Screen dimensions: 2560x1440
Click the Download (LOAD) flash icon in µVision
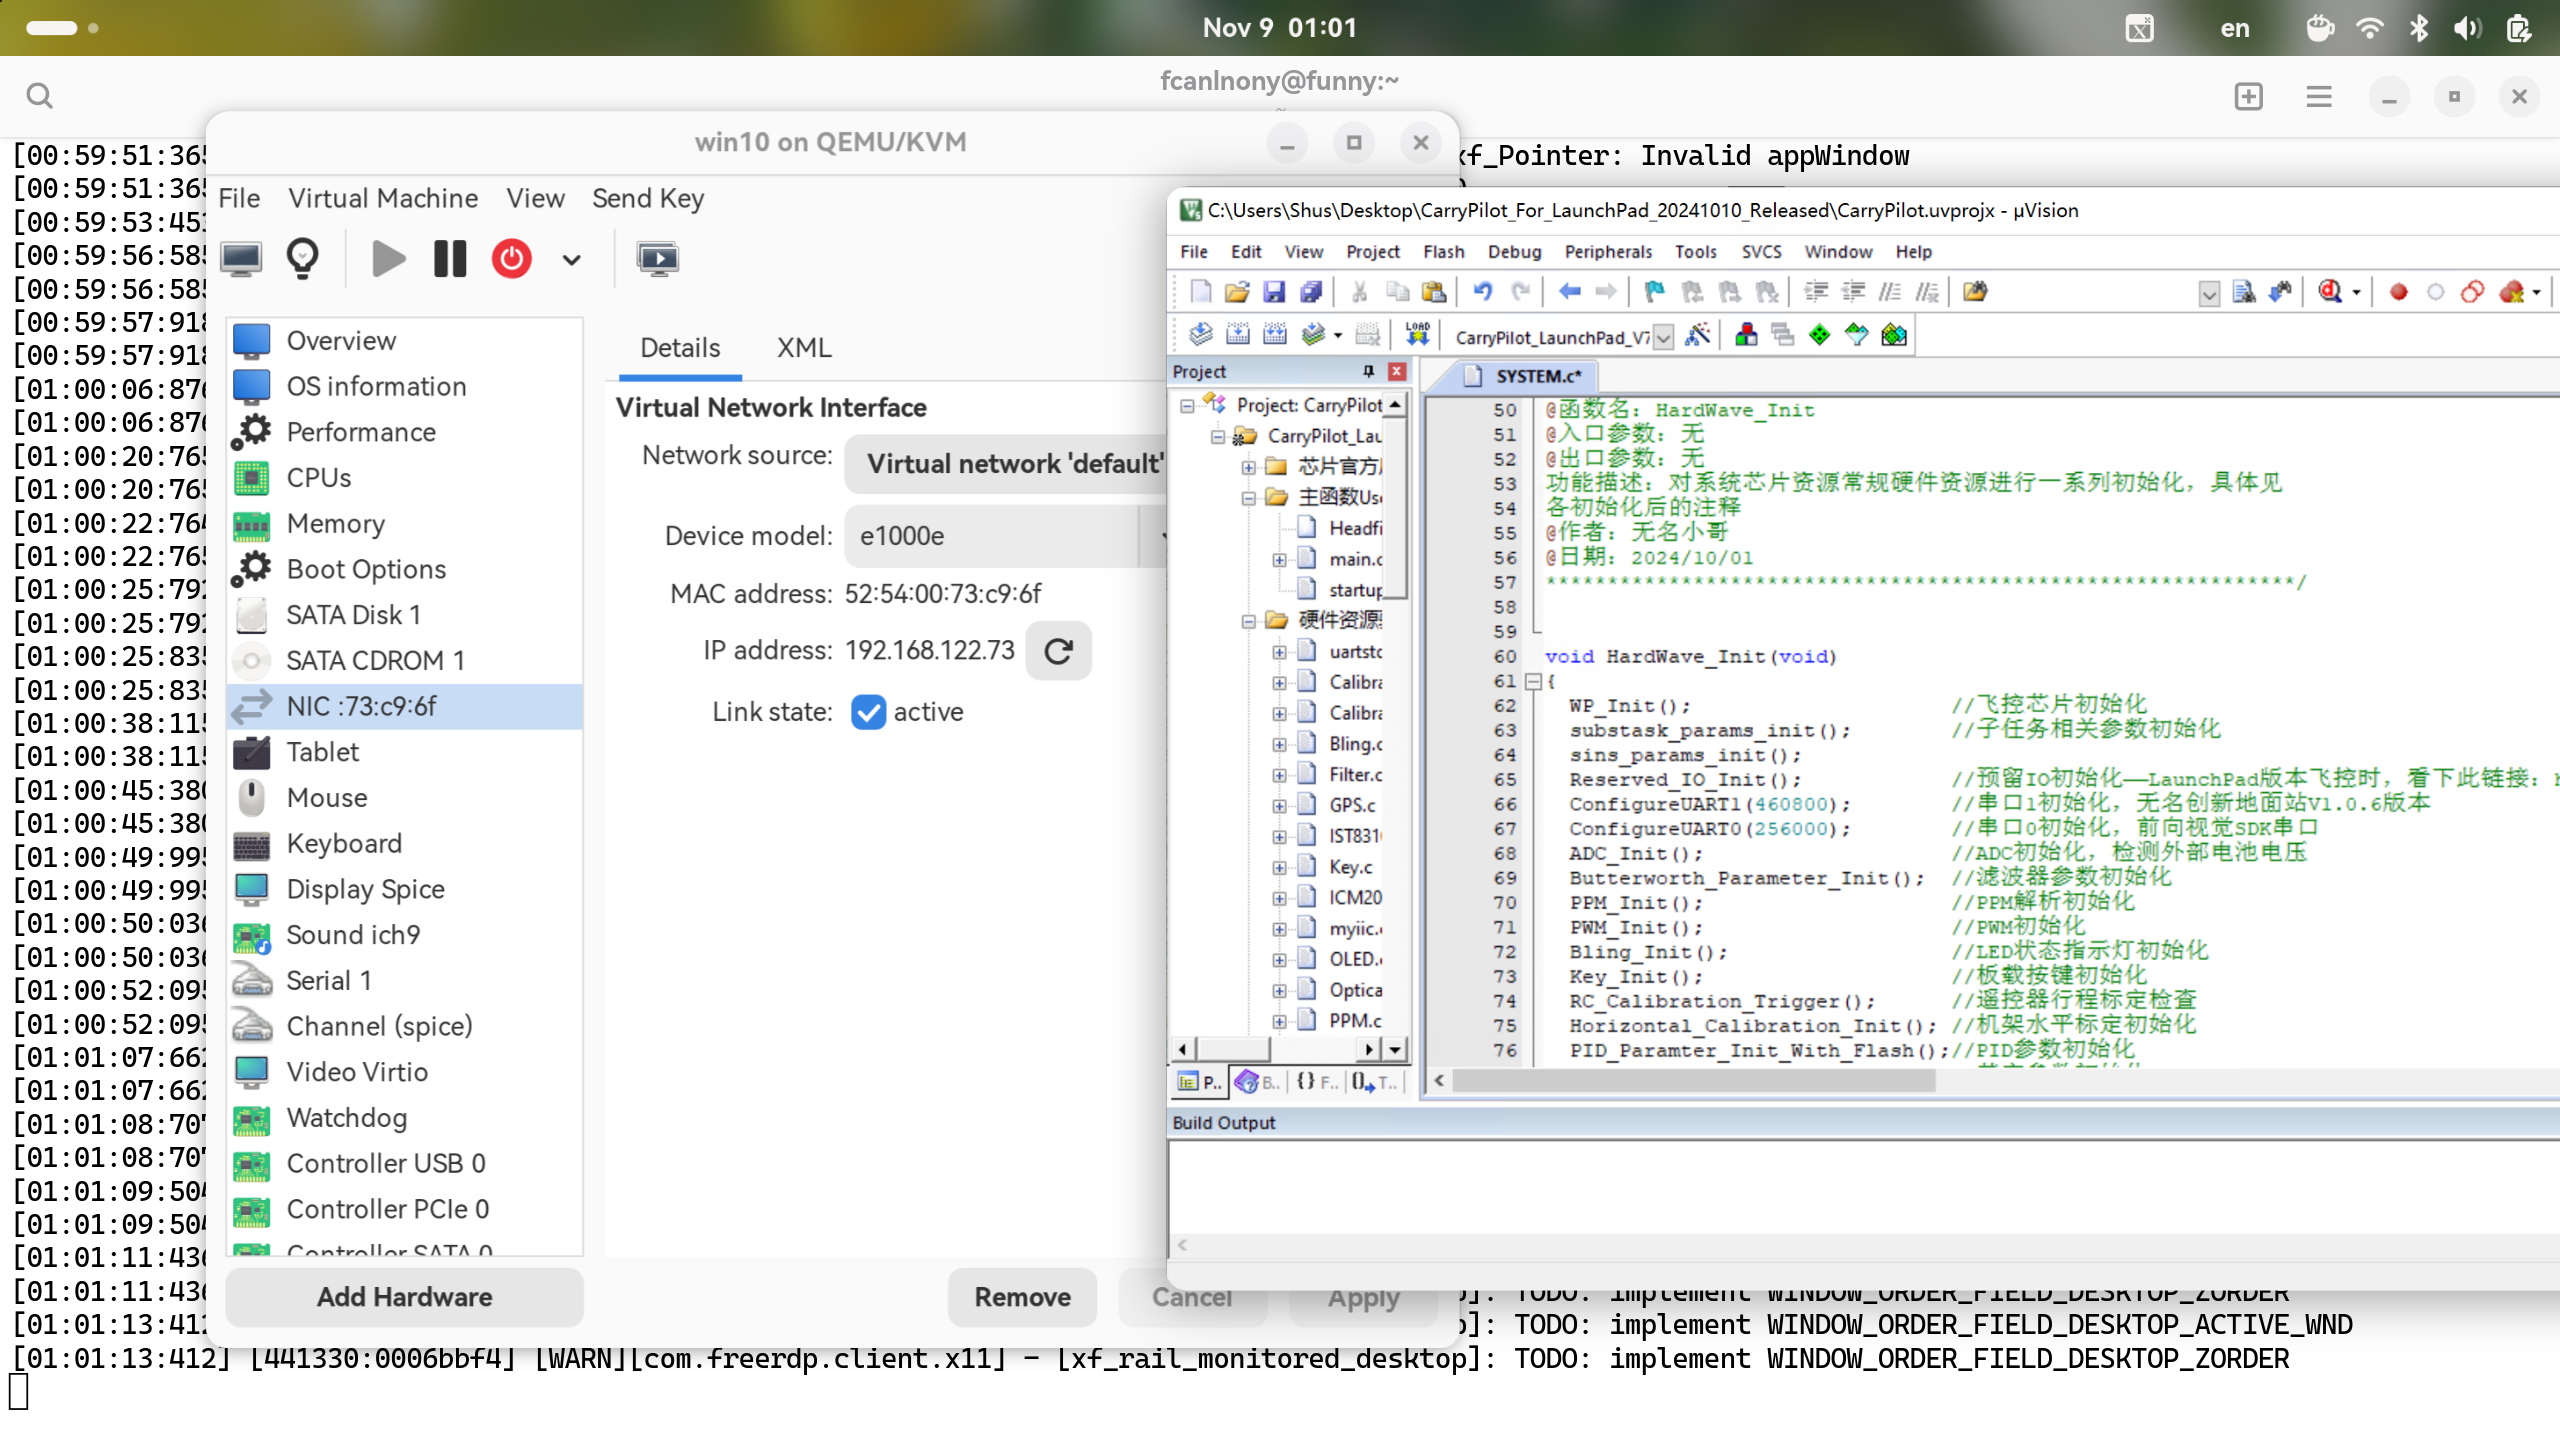click(x=1417, y=335)
